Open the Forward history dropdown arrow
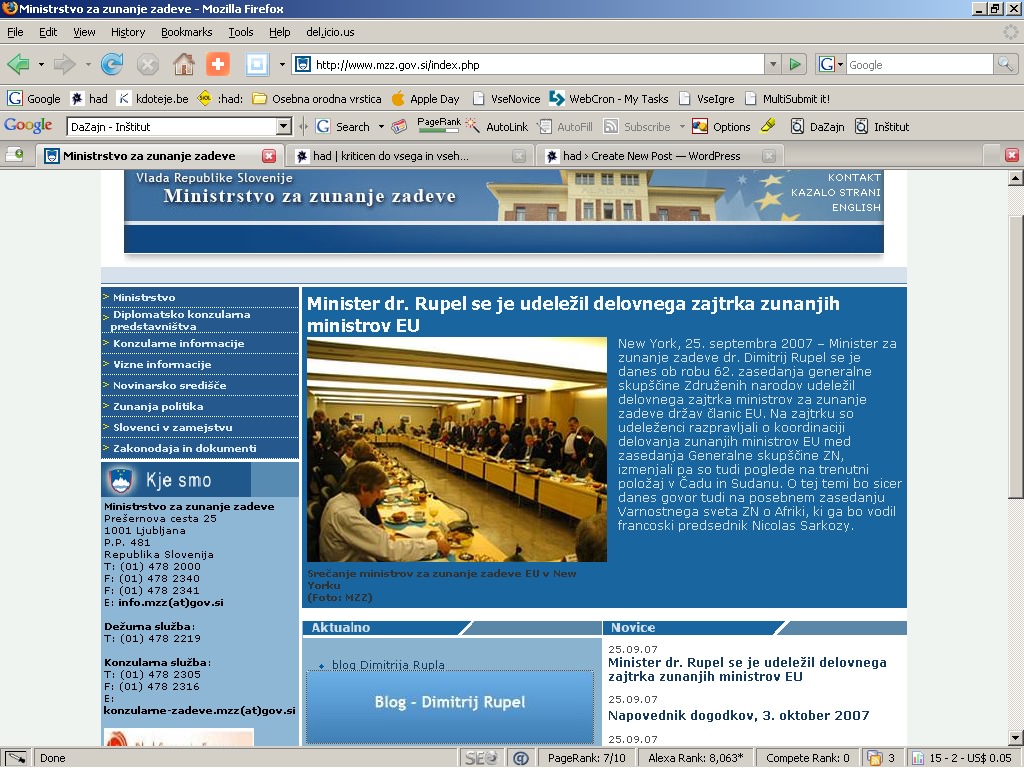 click(88, 65)
